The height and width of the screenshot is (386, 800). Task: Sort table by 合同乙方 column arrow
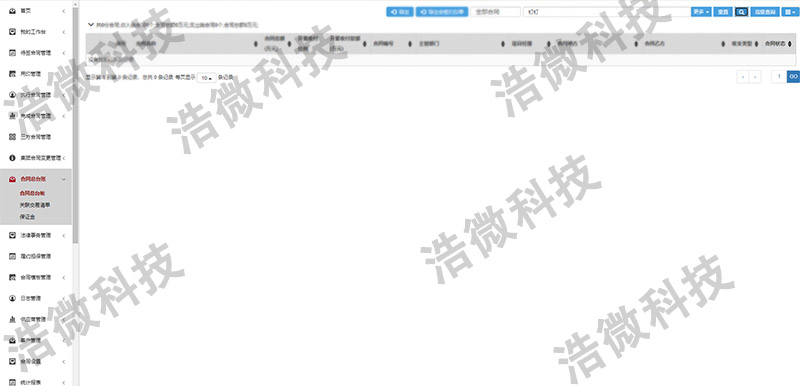723,44
